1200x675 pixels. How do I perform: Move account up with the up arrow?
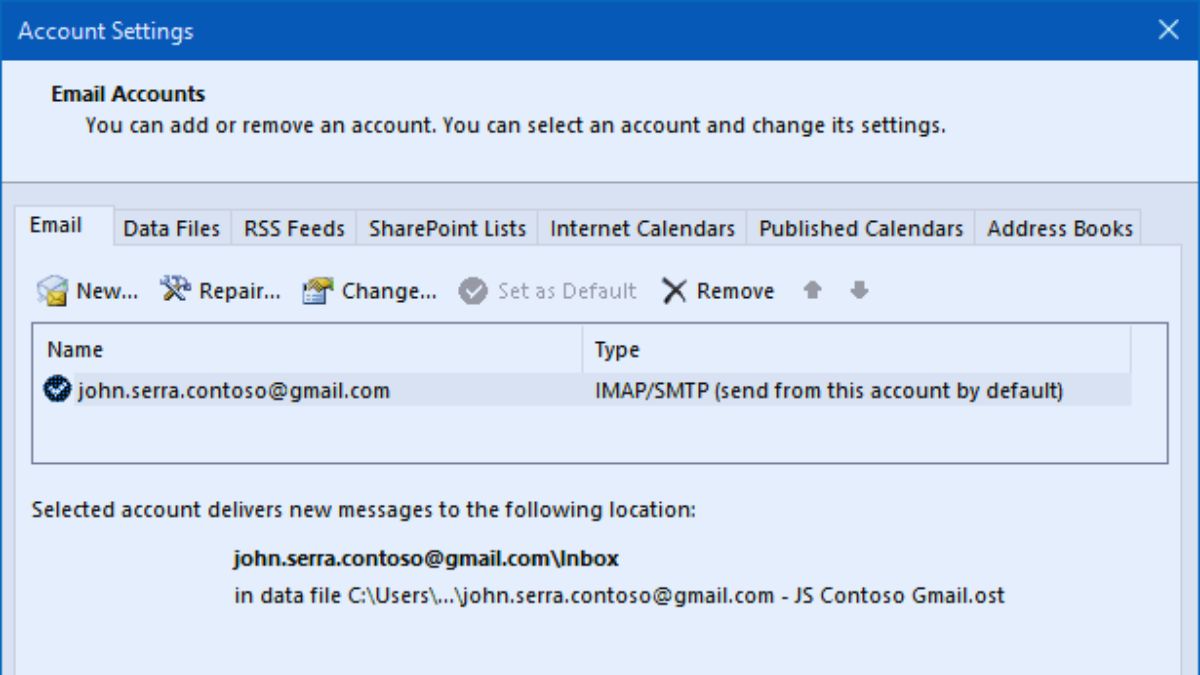pyautogui.click(x=813, y=291)
